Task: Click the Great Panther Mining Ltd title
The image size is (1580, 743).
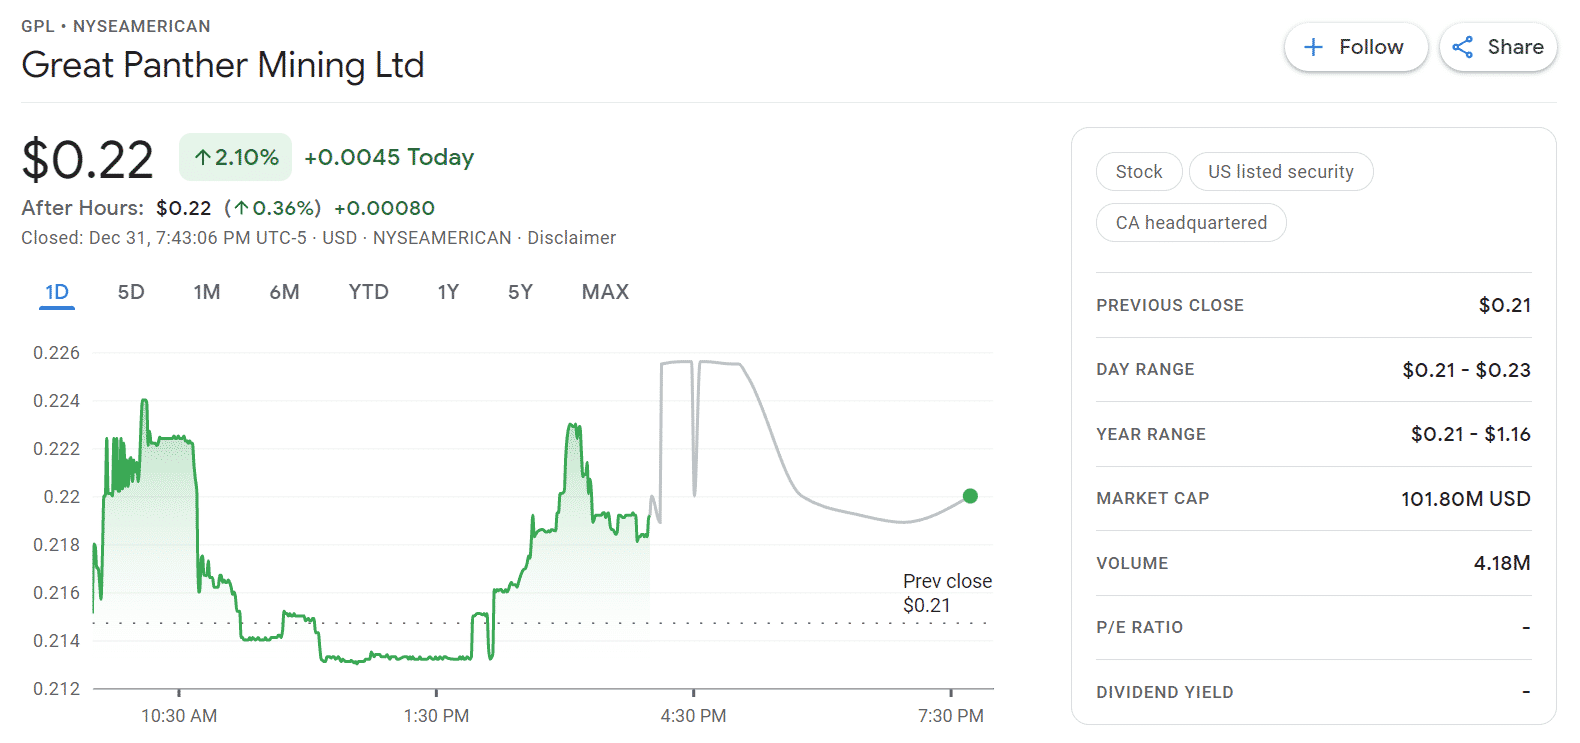Action: pyautogui.click(x=223, y=65)
